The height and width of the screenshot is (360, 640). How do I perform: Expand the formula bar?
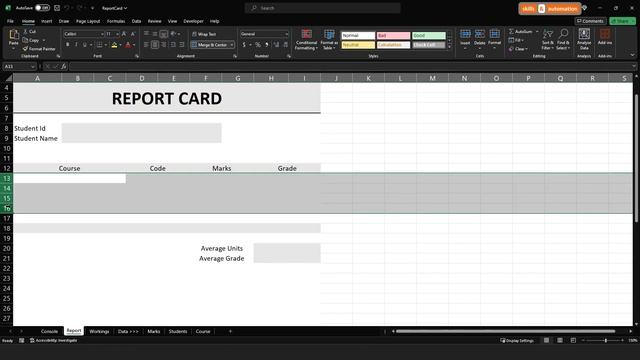634,66
